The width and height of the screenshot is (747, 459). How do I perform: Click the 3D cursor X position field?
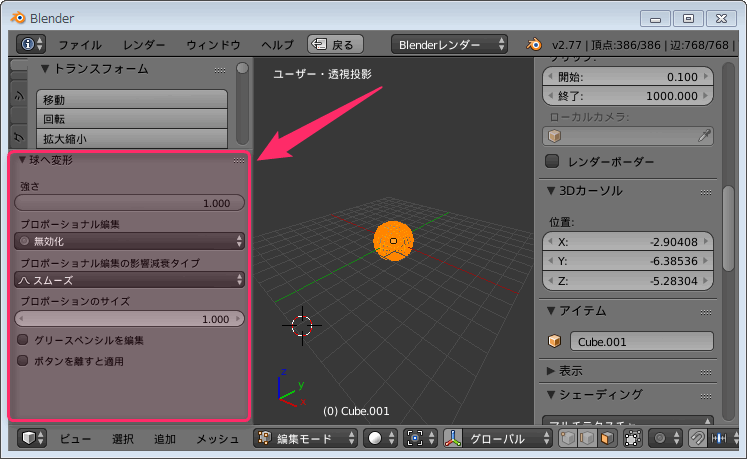628,242
